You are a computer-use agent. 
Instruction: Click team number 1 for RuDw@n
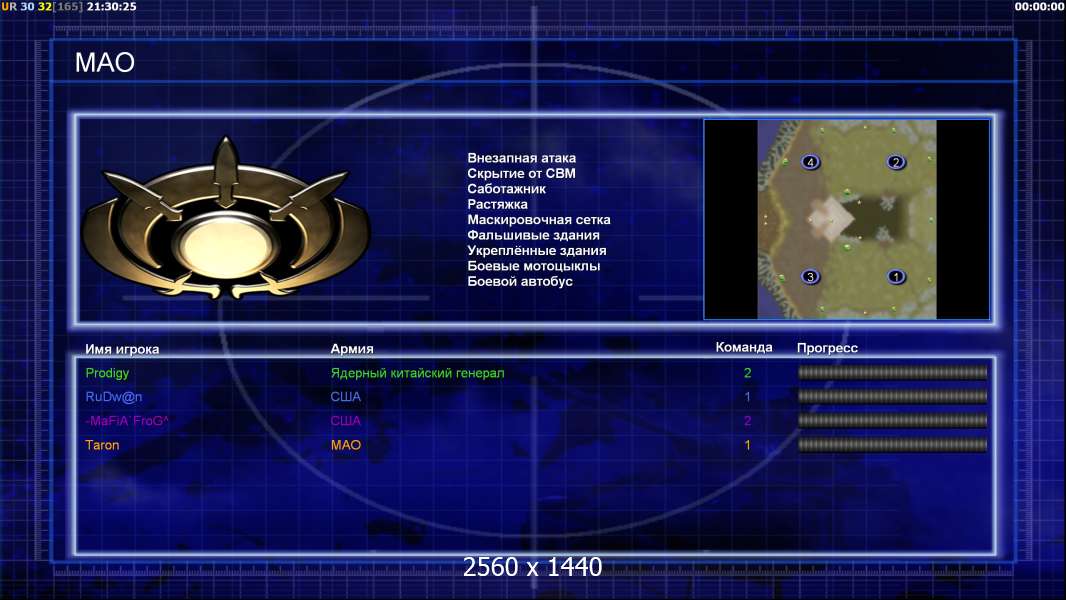coord(748,397)
